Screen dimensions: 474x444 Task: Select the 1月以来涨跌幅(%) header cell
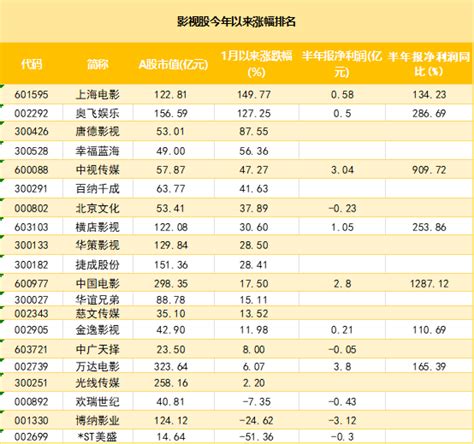click(256, 63)
